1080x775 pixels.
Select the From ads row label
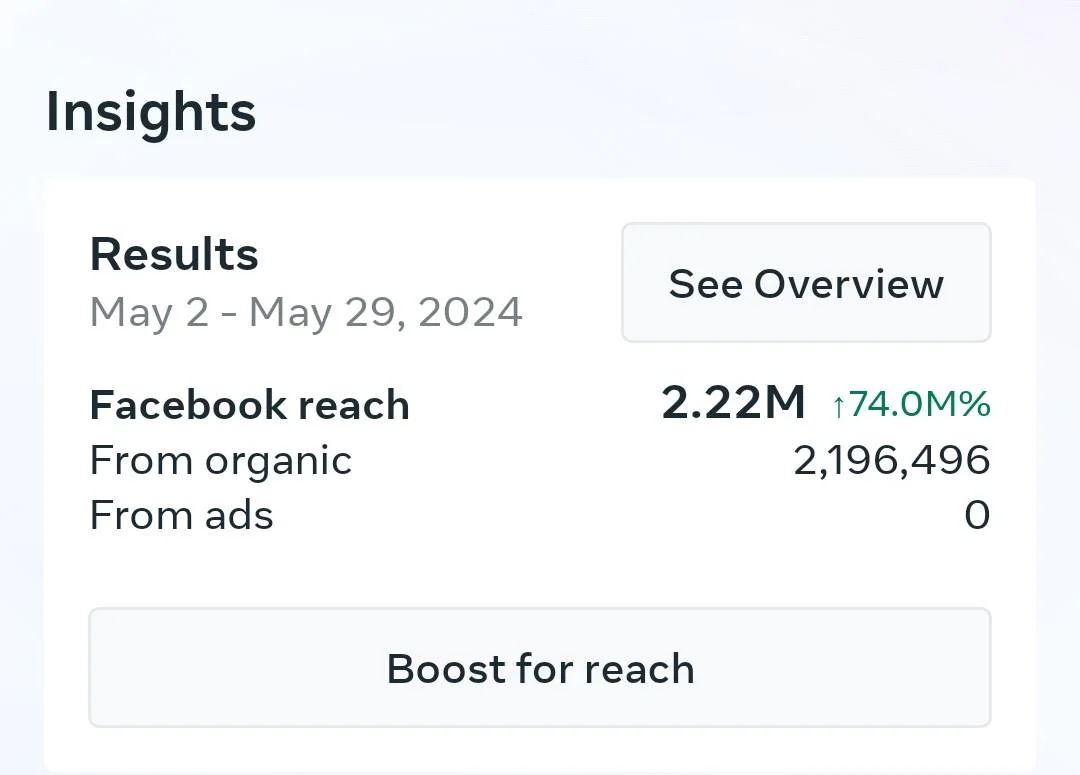(x=182, y=515)
